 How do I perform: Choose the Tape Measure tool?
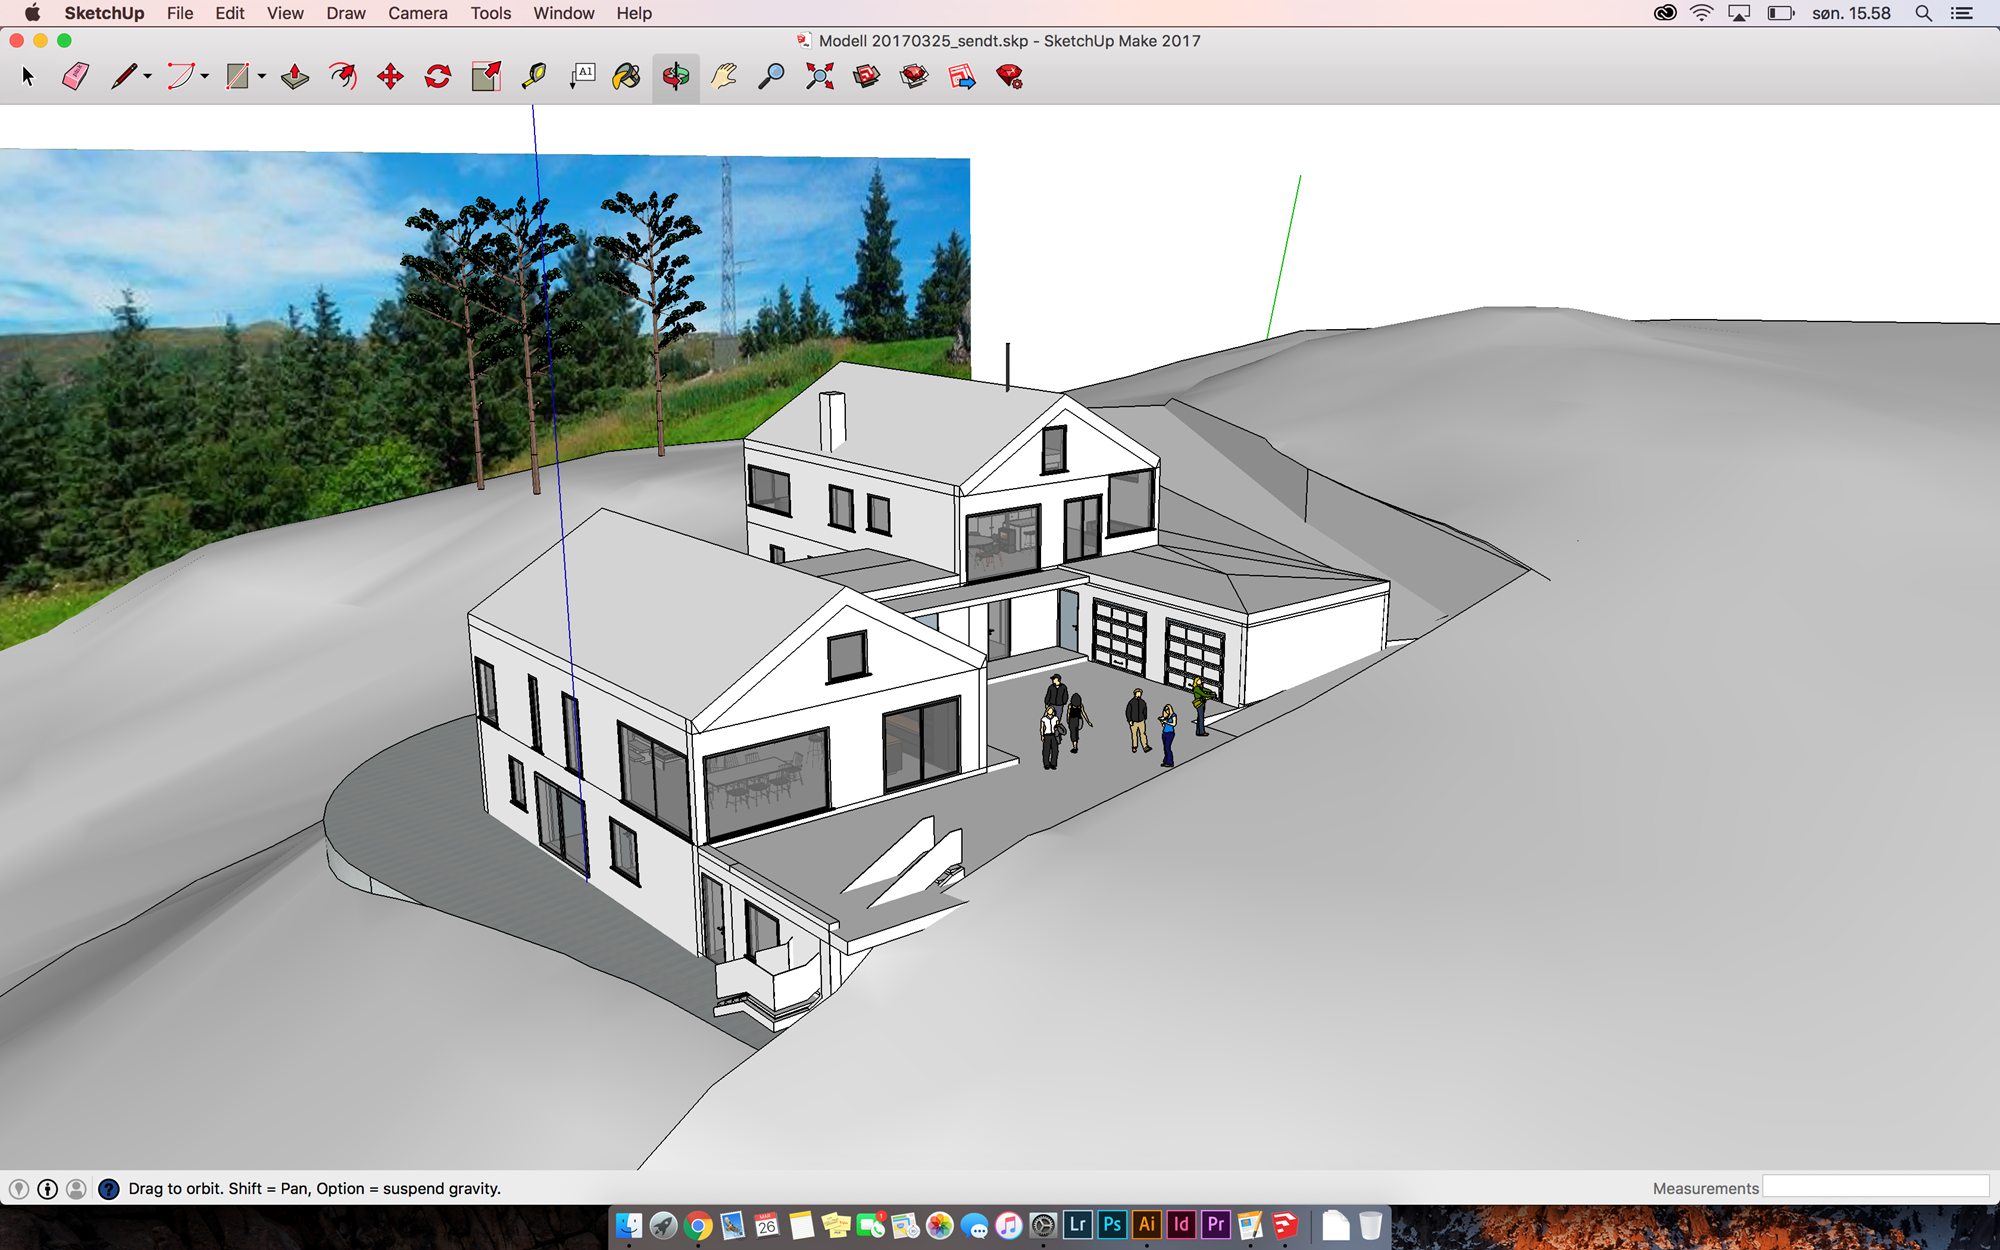(534, 76)
